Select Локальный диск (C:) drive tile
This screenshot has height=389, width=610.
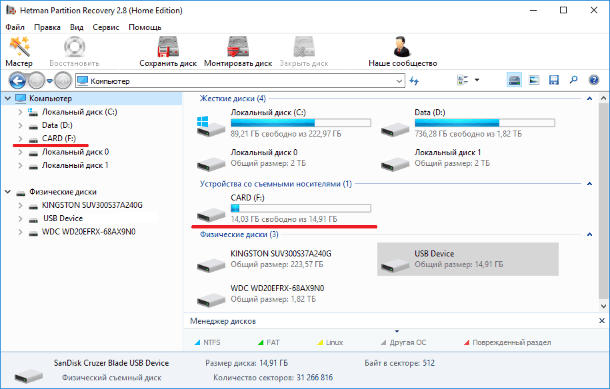point(284,123)
